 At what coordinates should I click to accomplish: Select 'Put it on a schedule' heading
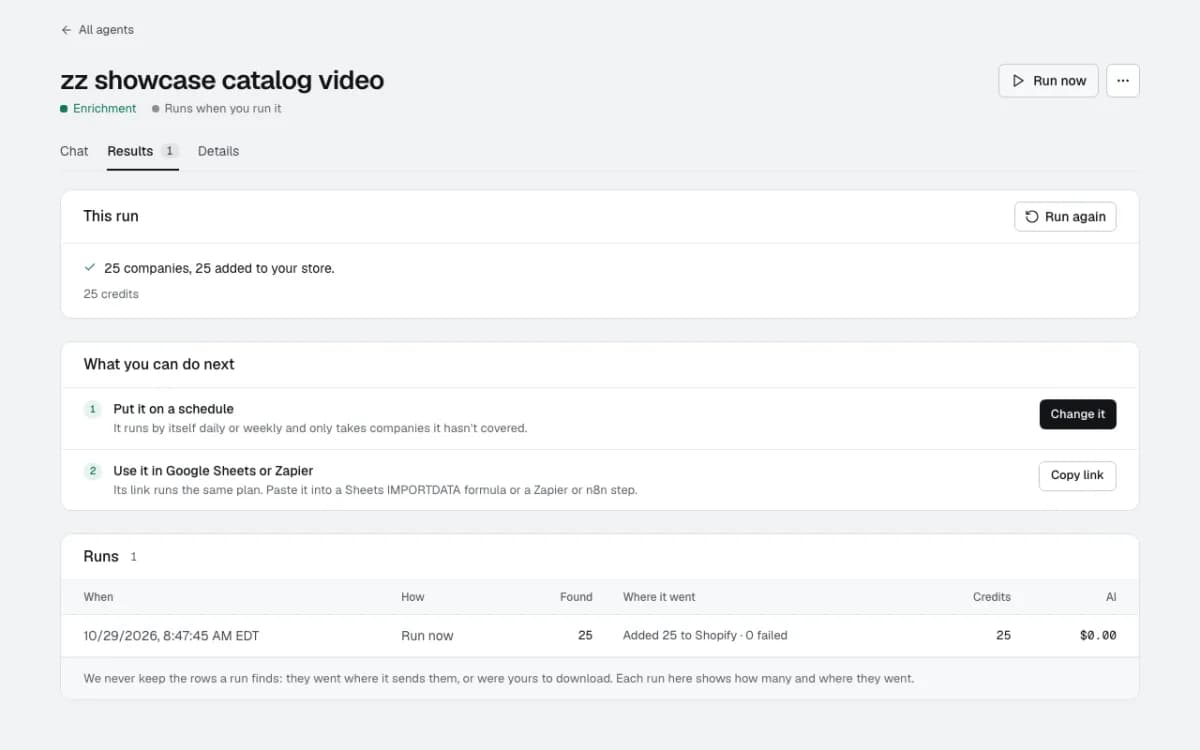(x=174, y=409)
